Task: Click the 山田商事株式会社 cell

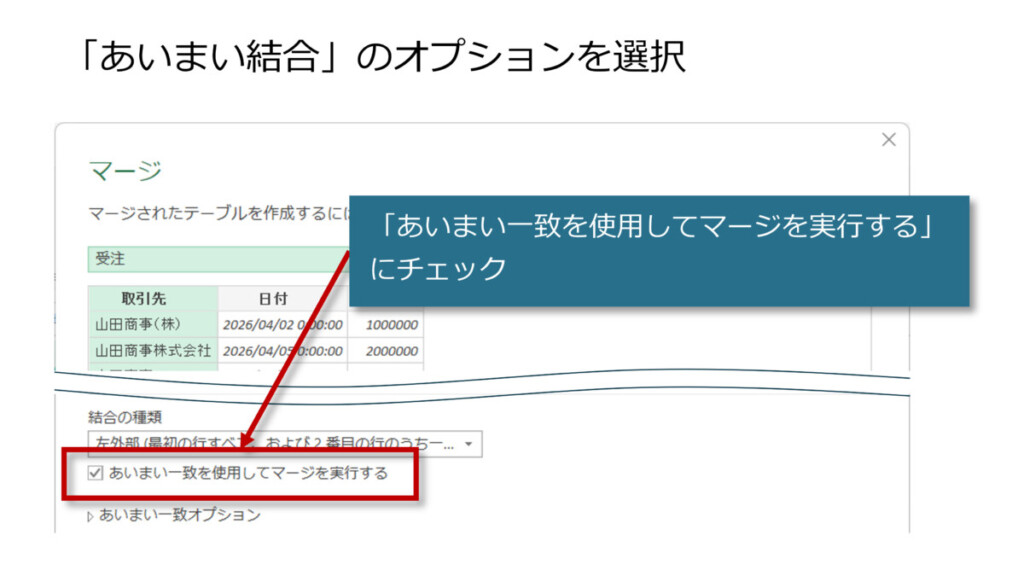Action: pos(153,351)
